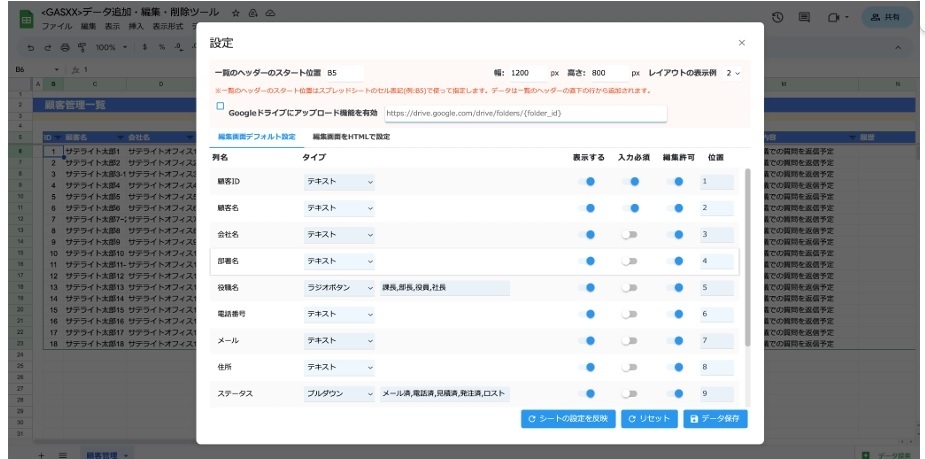Click the 共有 share button
Viewport: 925px width, 459px height.
886,18
